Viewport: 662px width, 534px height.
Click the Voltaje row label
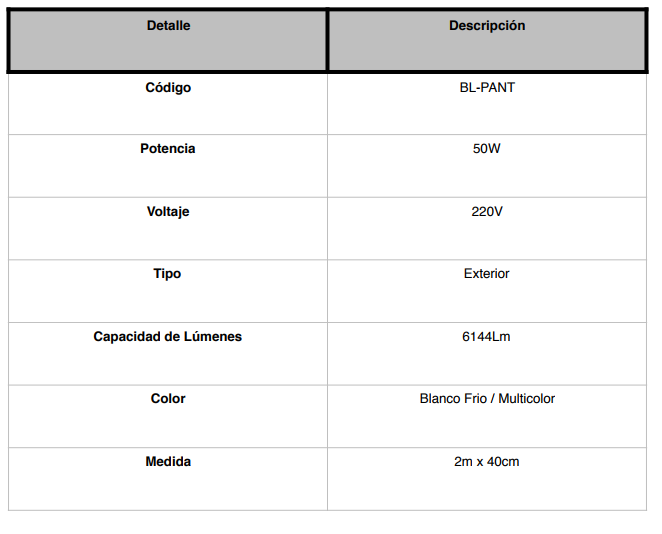pyautogui.click(x=168, y=211)
